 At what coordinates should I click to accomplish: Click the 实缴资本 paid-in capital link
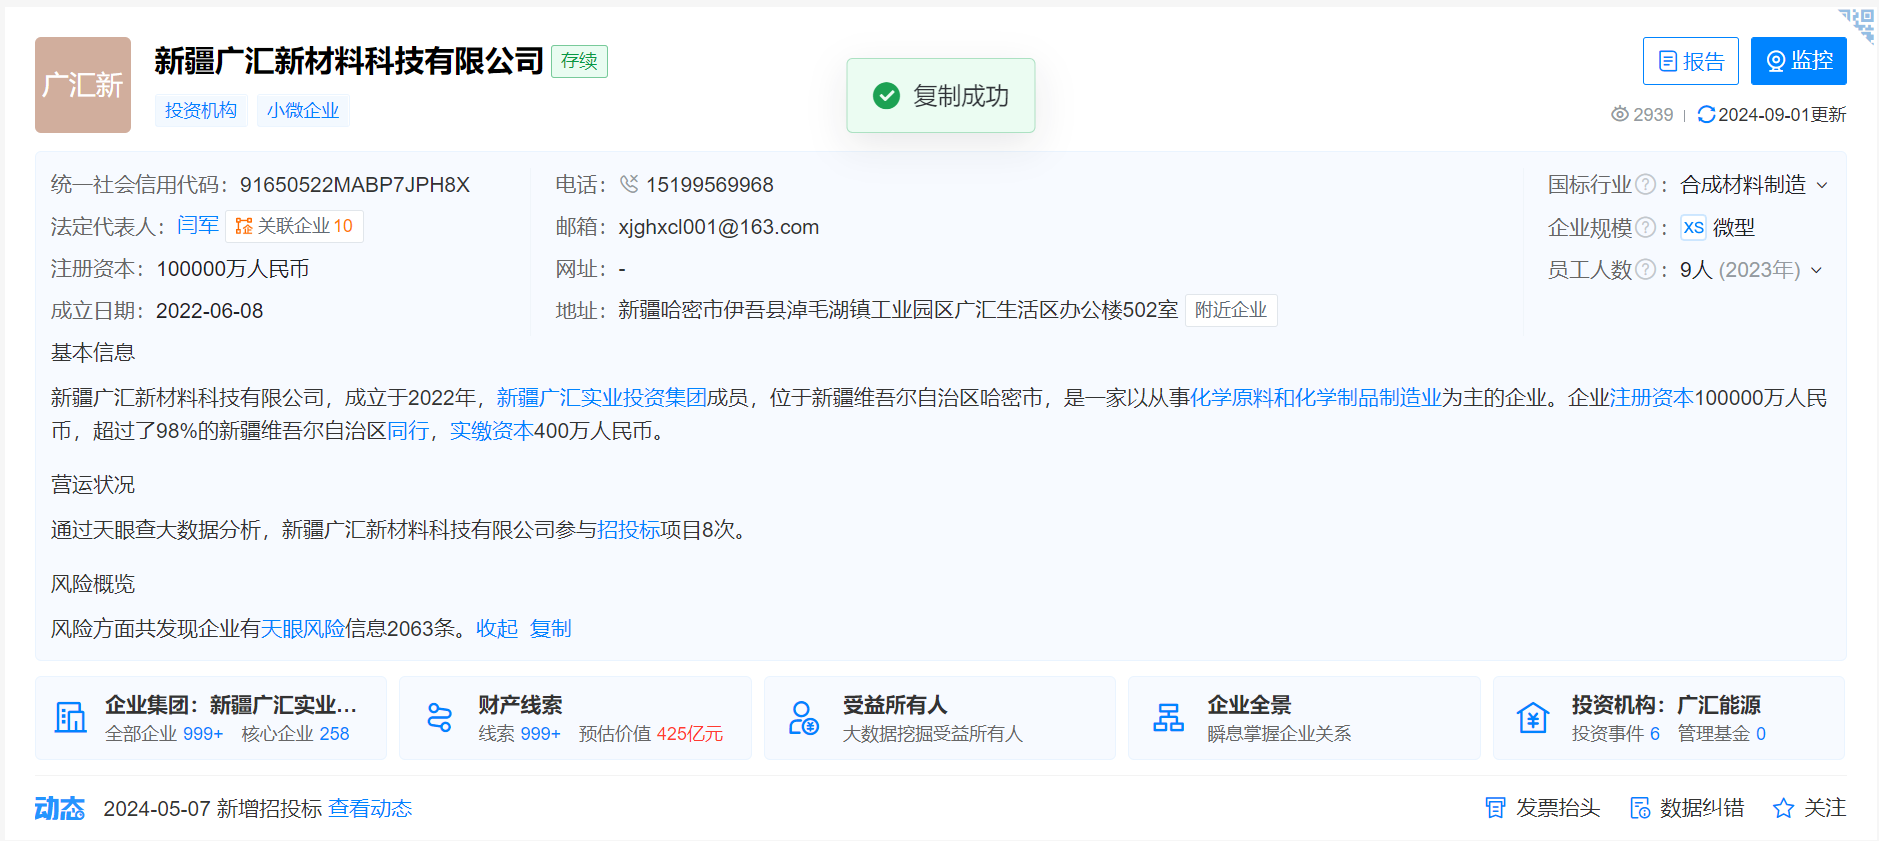click(492, 431)
